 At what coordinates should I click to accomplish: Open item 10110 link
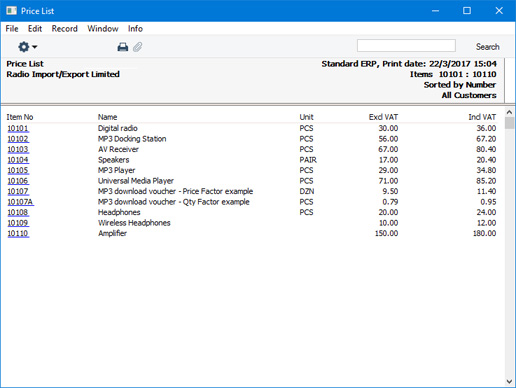point(18,233)
